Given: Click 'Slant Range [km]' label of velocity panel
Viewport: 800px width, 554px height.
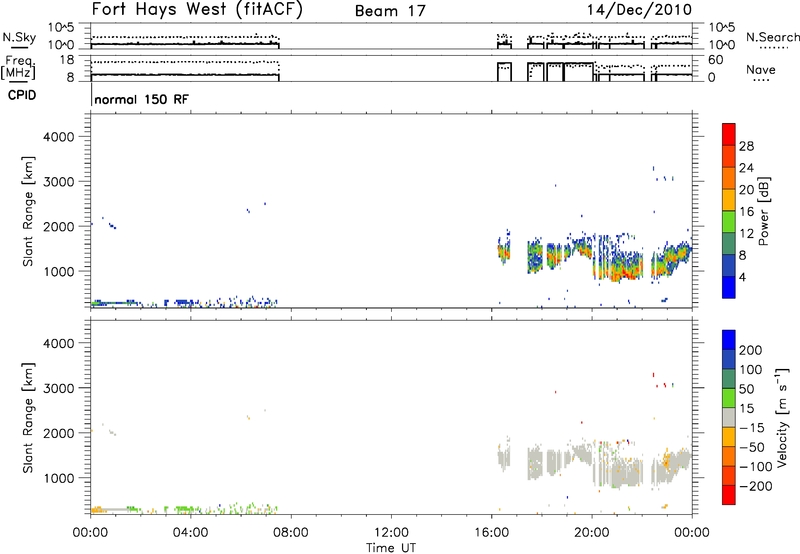Looking at the screenshot, I should [28, 417].
